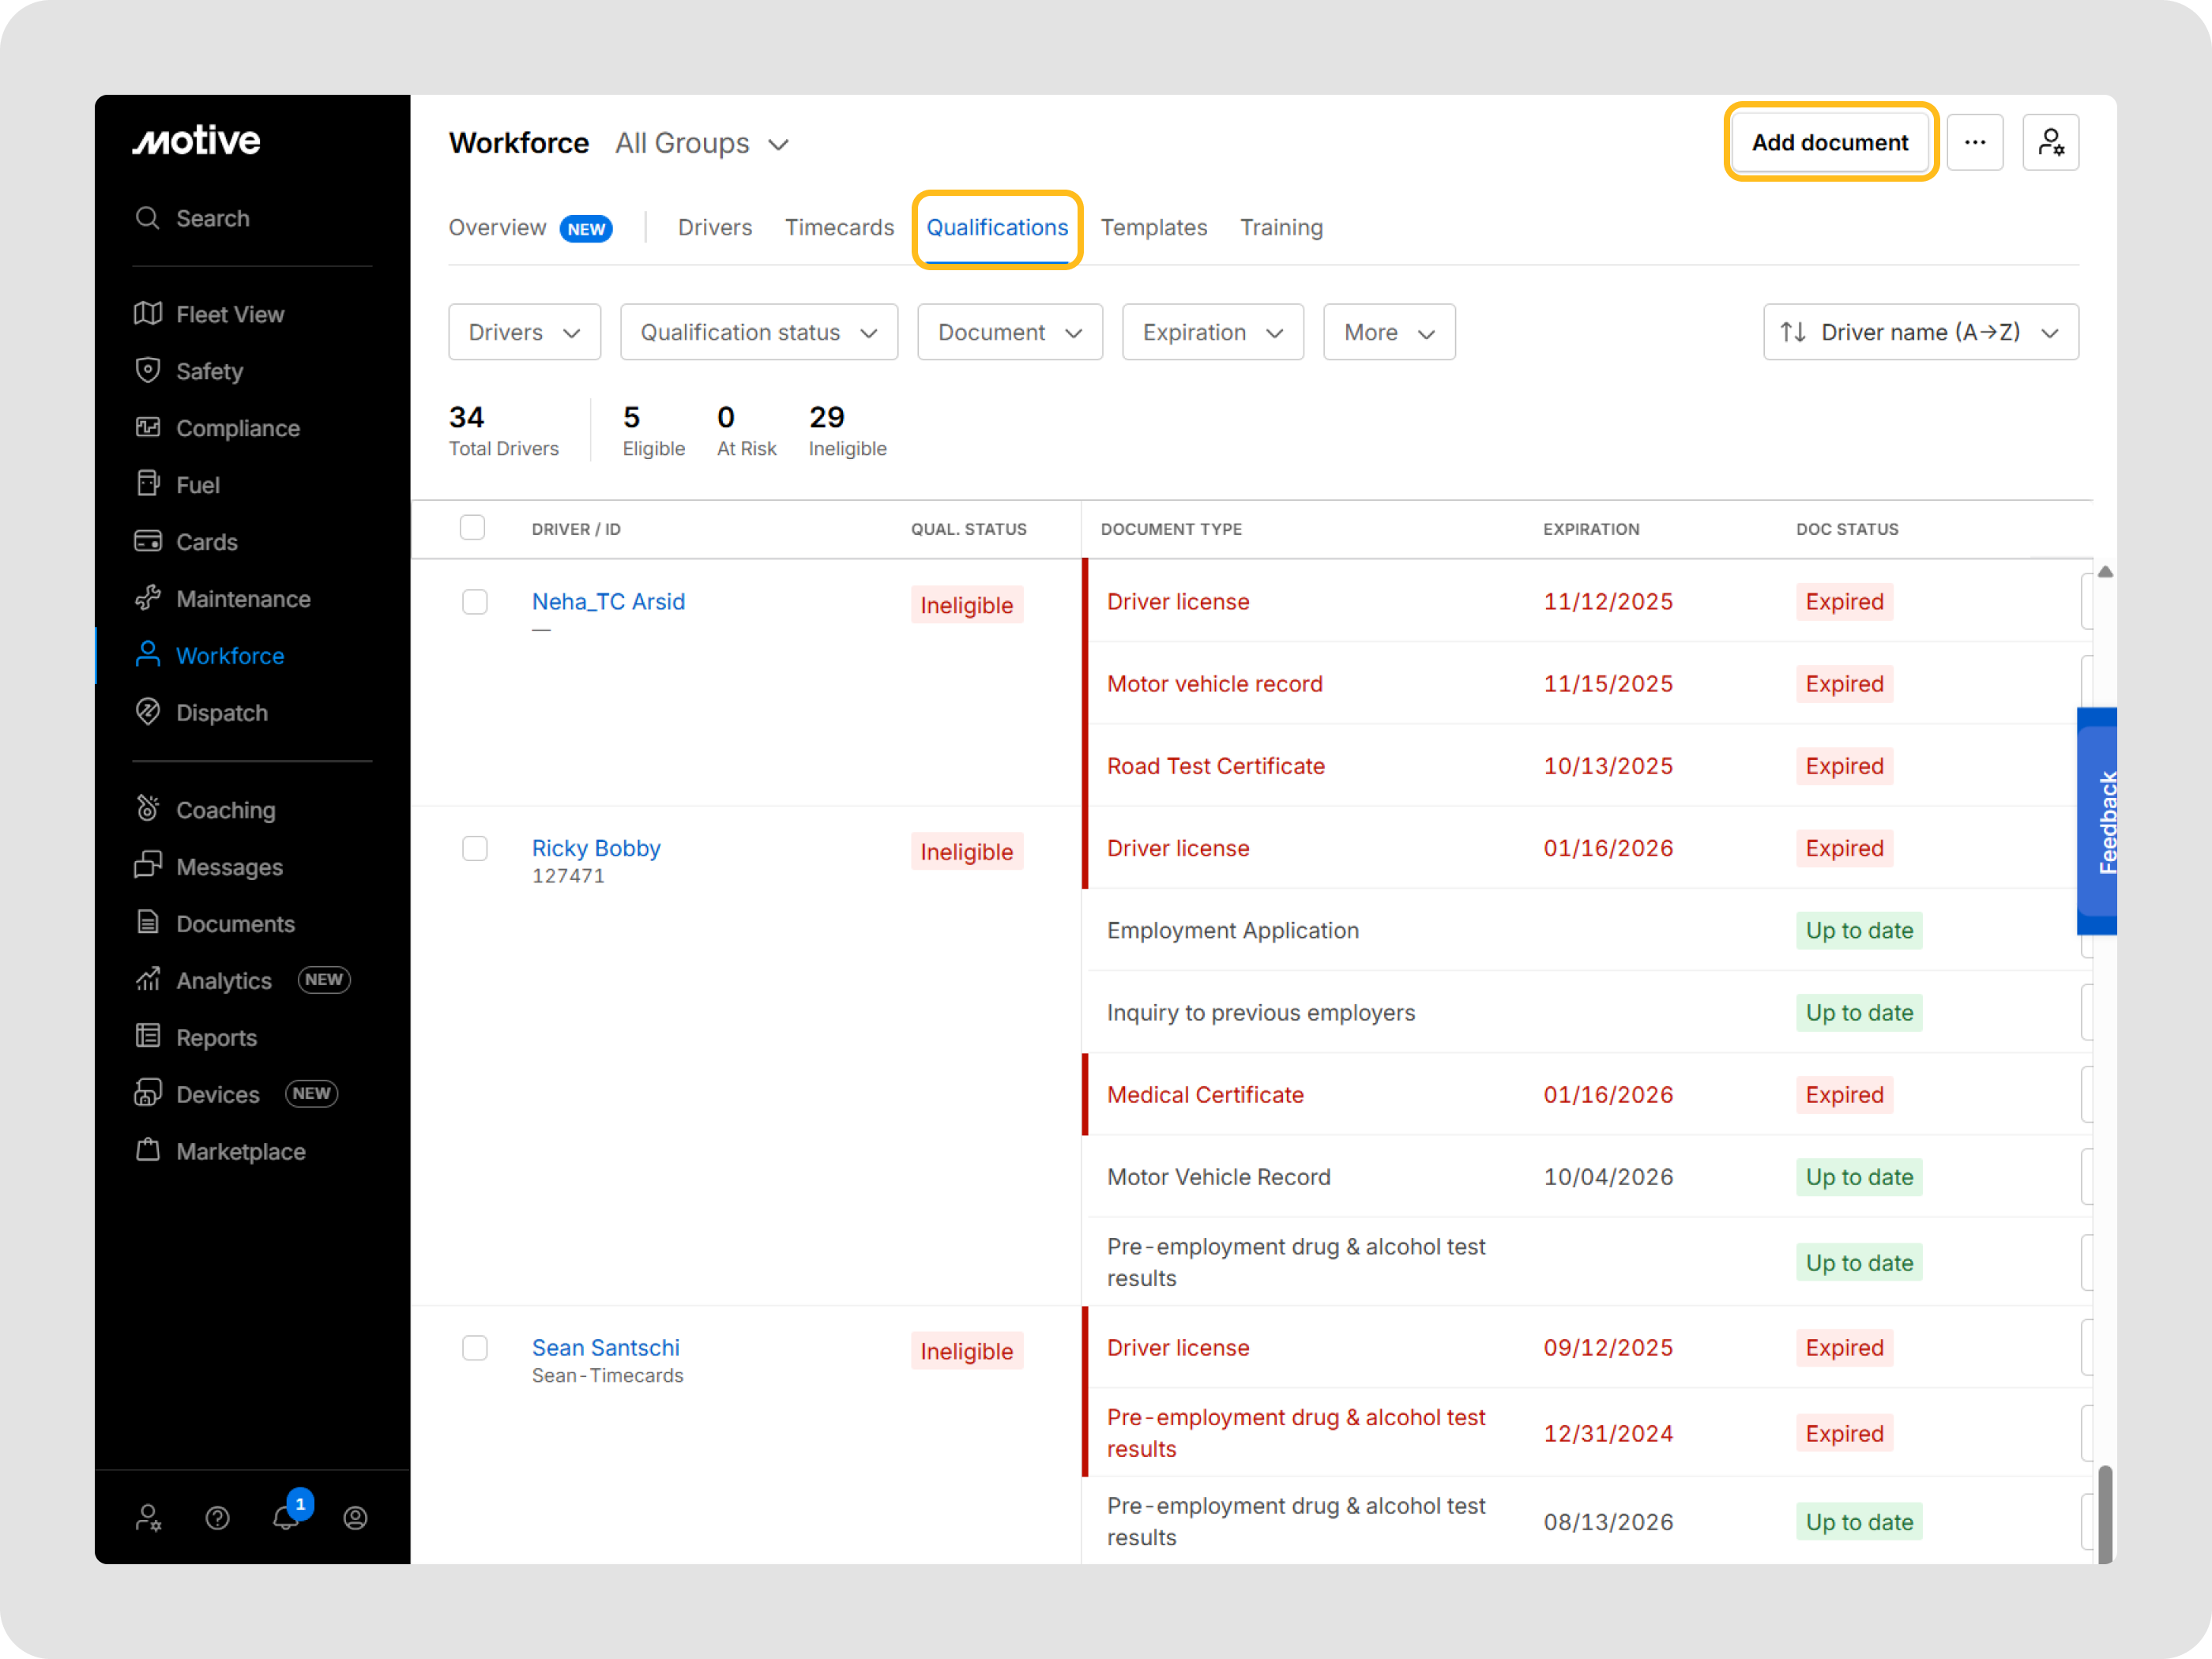
Task: Check the select-all drivers checkbox
Action: point(472,527)
